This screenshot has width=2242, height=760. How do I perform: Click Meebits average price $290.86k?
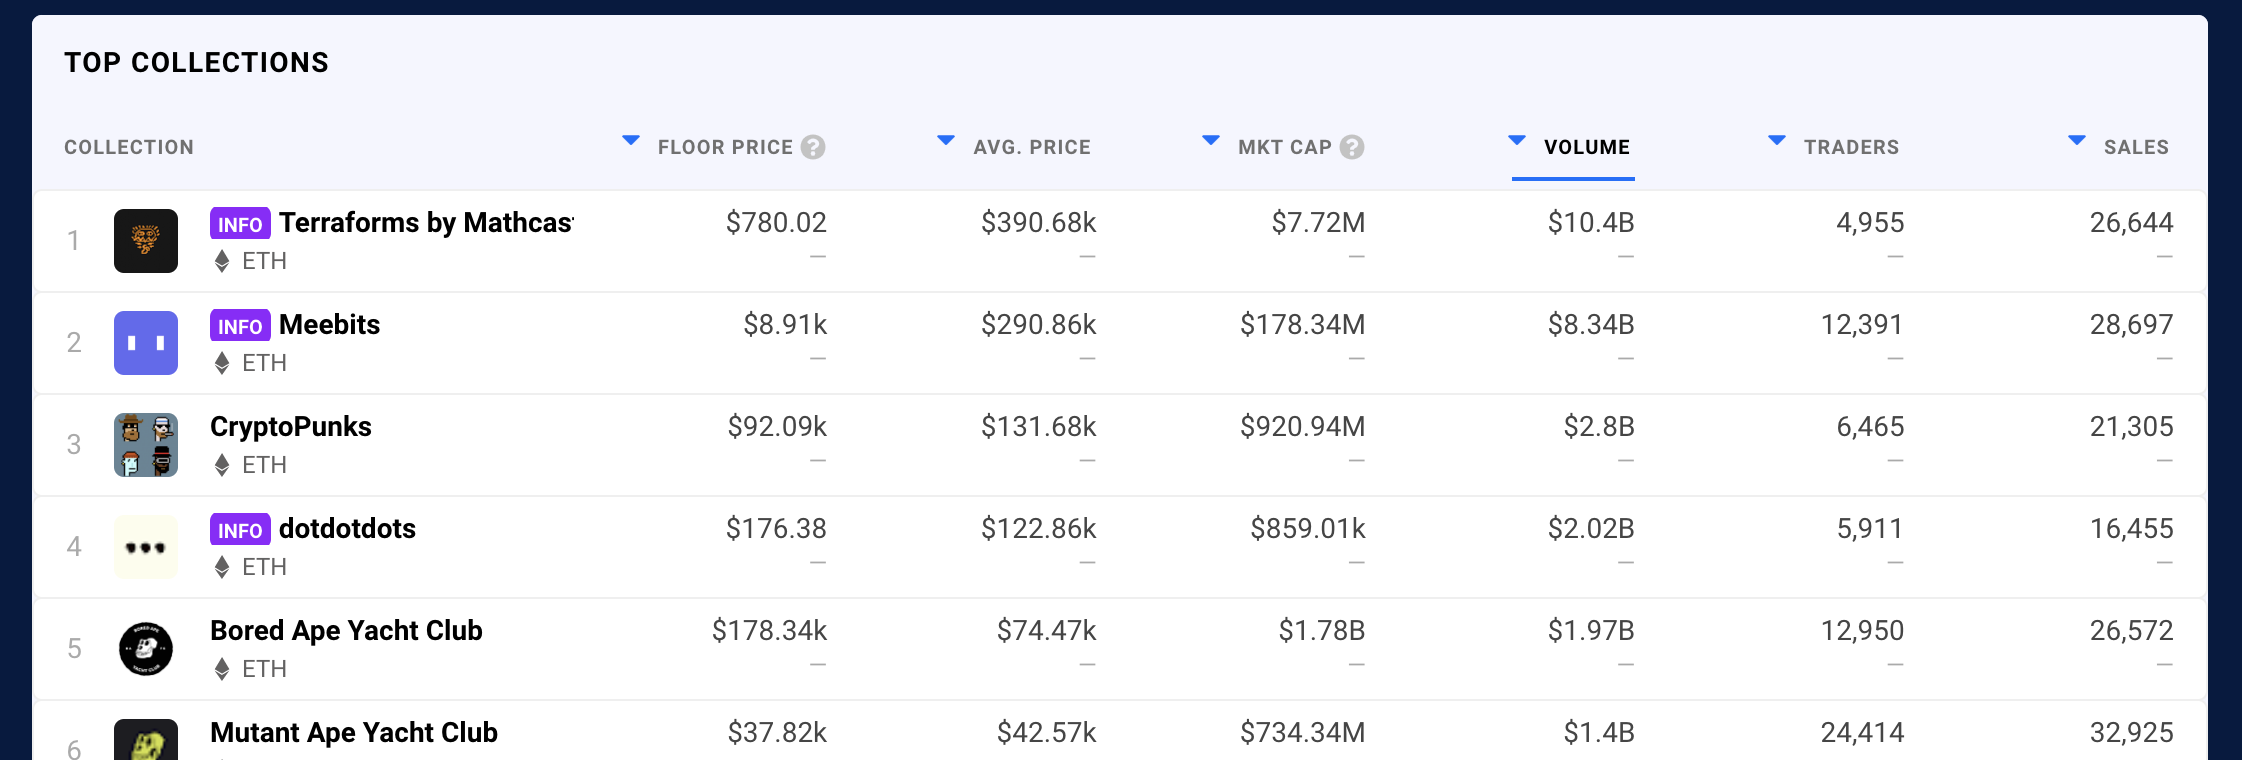[x=1038, y=325]
